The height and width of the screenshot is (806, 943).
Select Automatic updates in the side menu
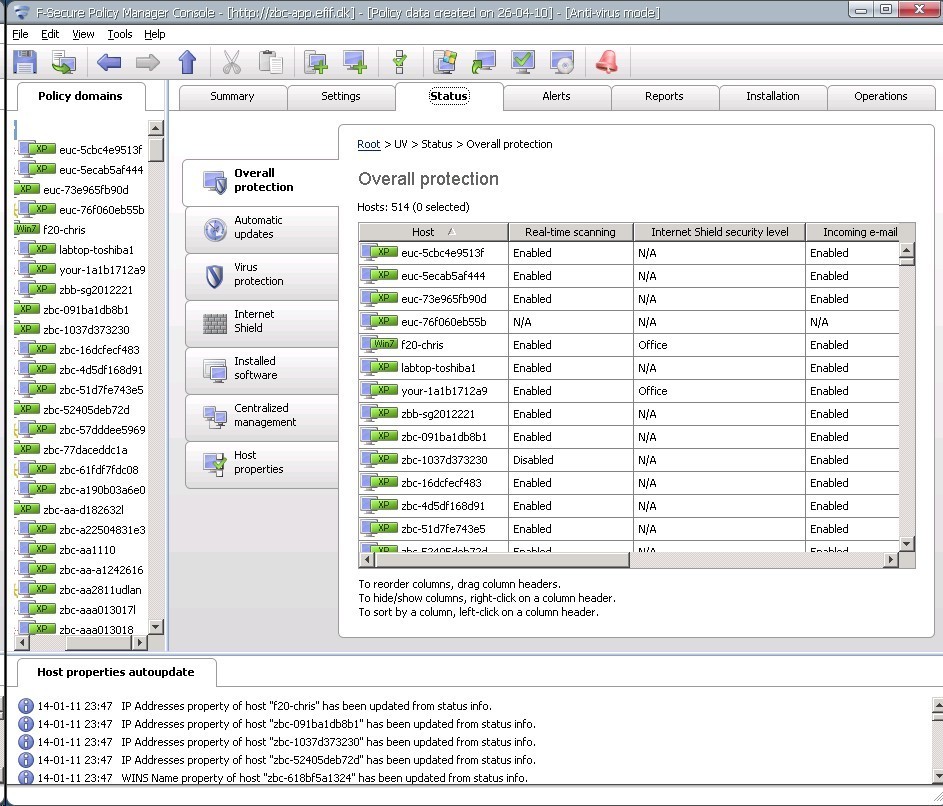260,228
